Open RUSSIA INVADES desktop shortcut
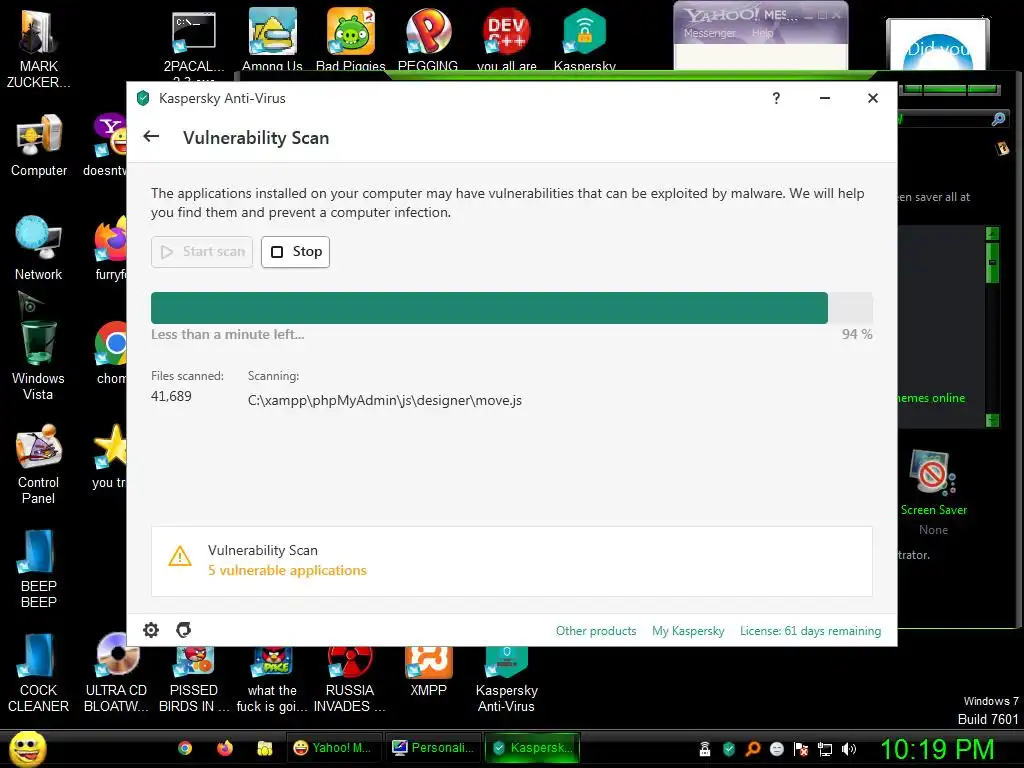Image resolution: width=1024 pixels, height=768 pixels. pyautogui.click(x=350, y=679)
